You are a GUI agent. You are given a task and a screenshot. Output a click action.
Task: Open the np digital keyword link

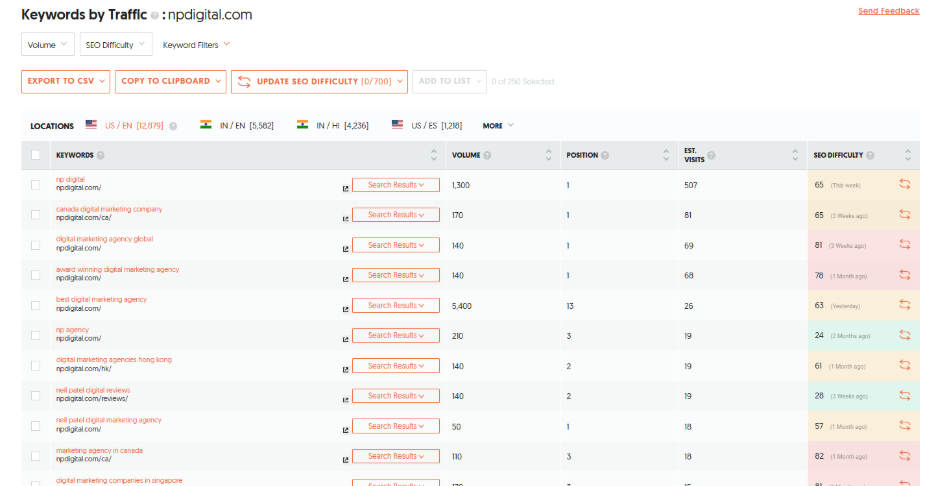70,179
